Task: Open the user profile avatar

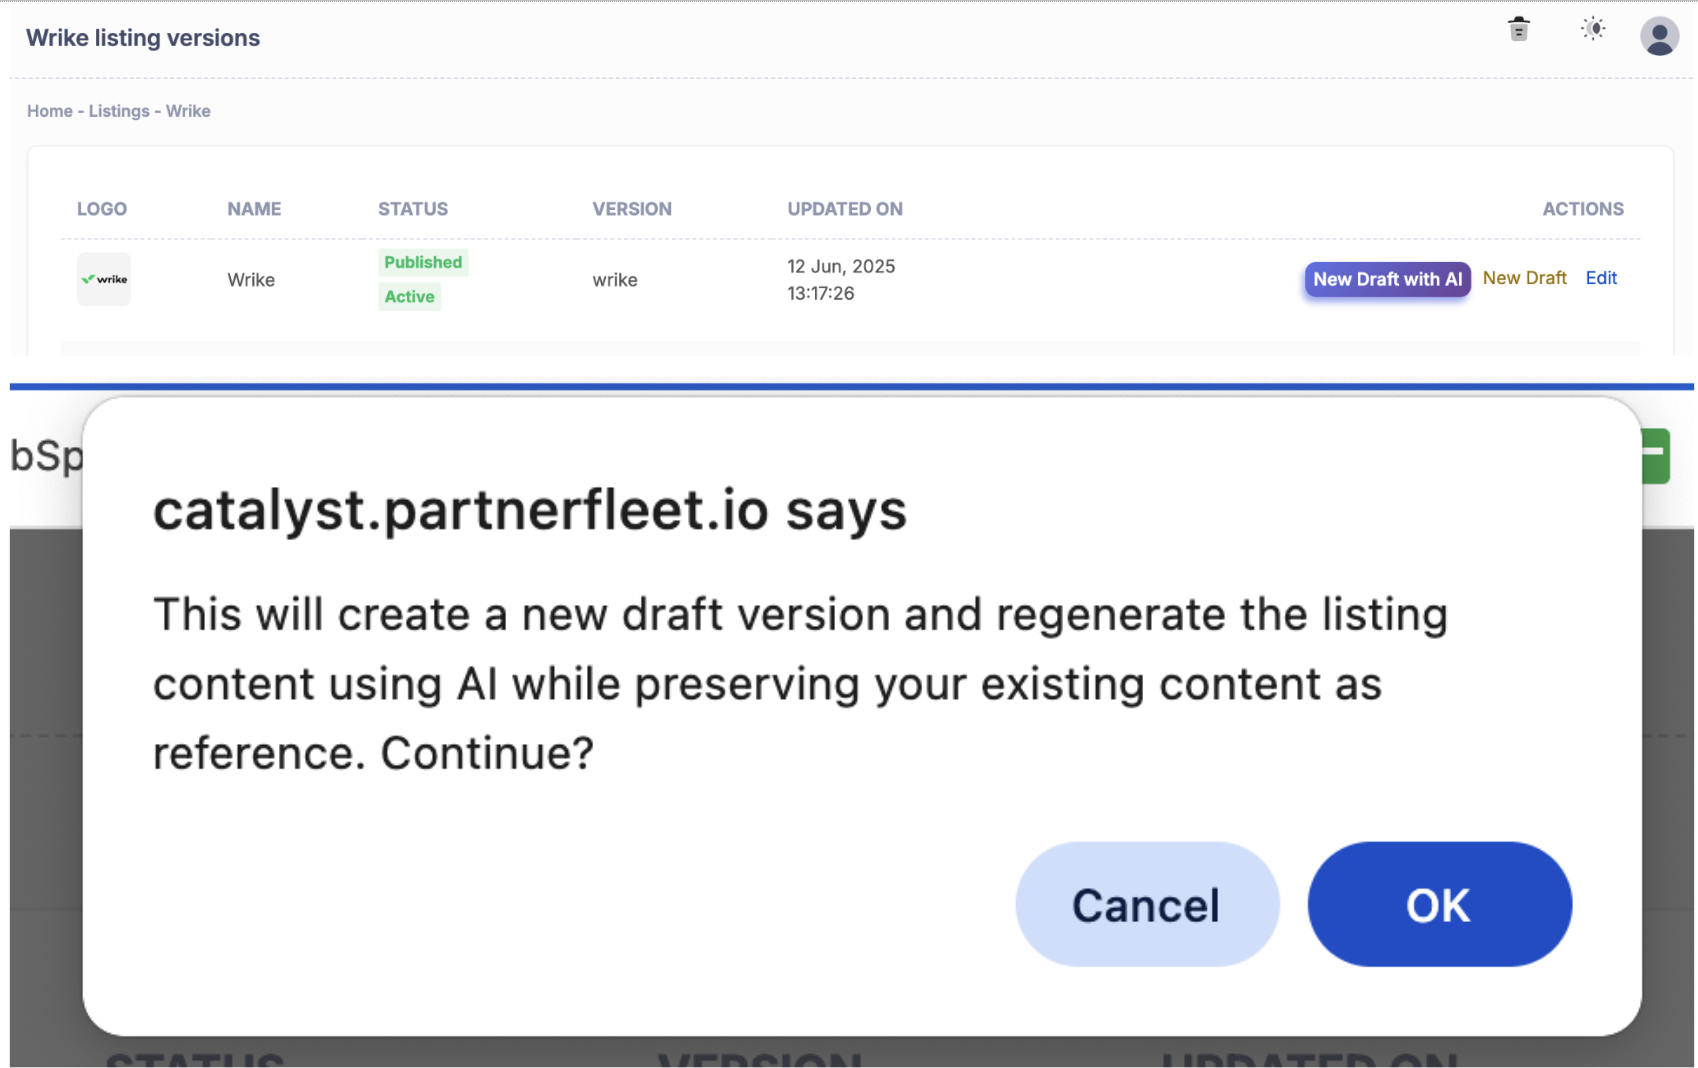Action: click(1659, 37)
